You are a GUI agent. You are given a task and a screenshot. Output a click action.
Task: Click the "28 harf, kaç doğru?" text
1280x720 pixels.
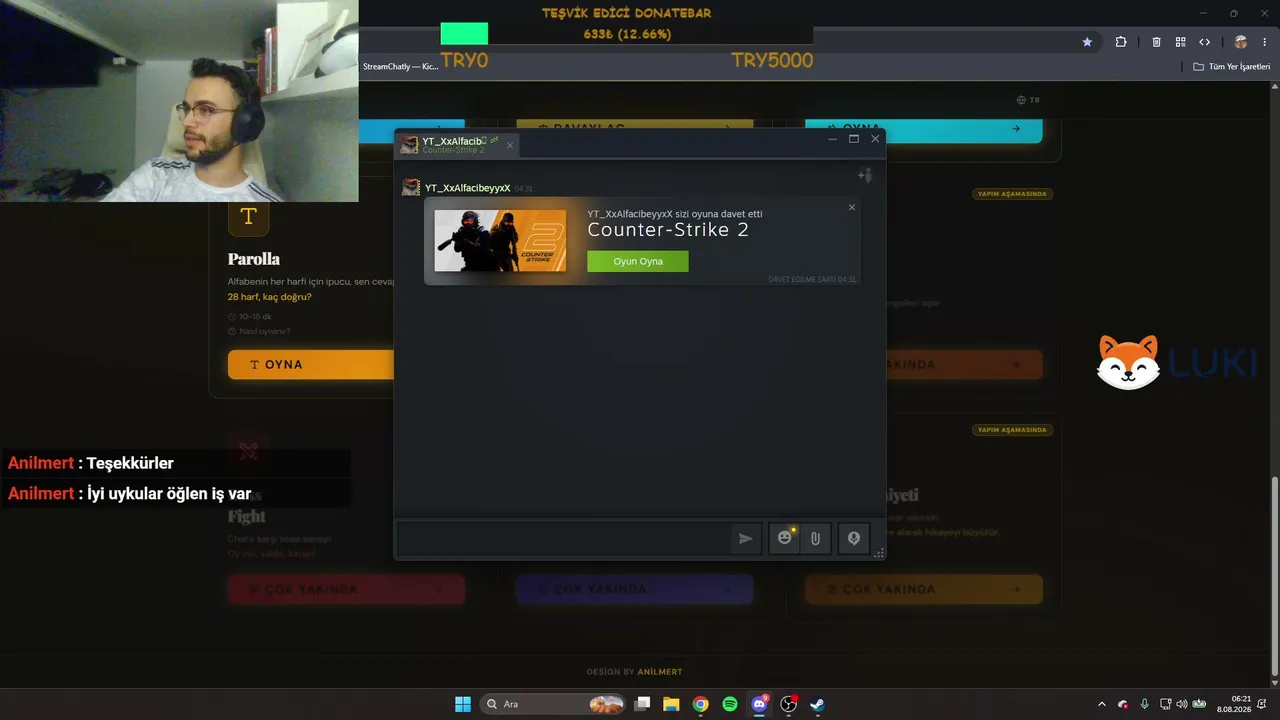270,297
